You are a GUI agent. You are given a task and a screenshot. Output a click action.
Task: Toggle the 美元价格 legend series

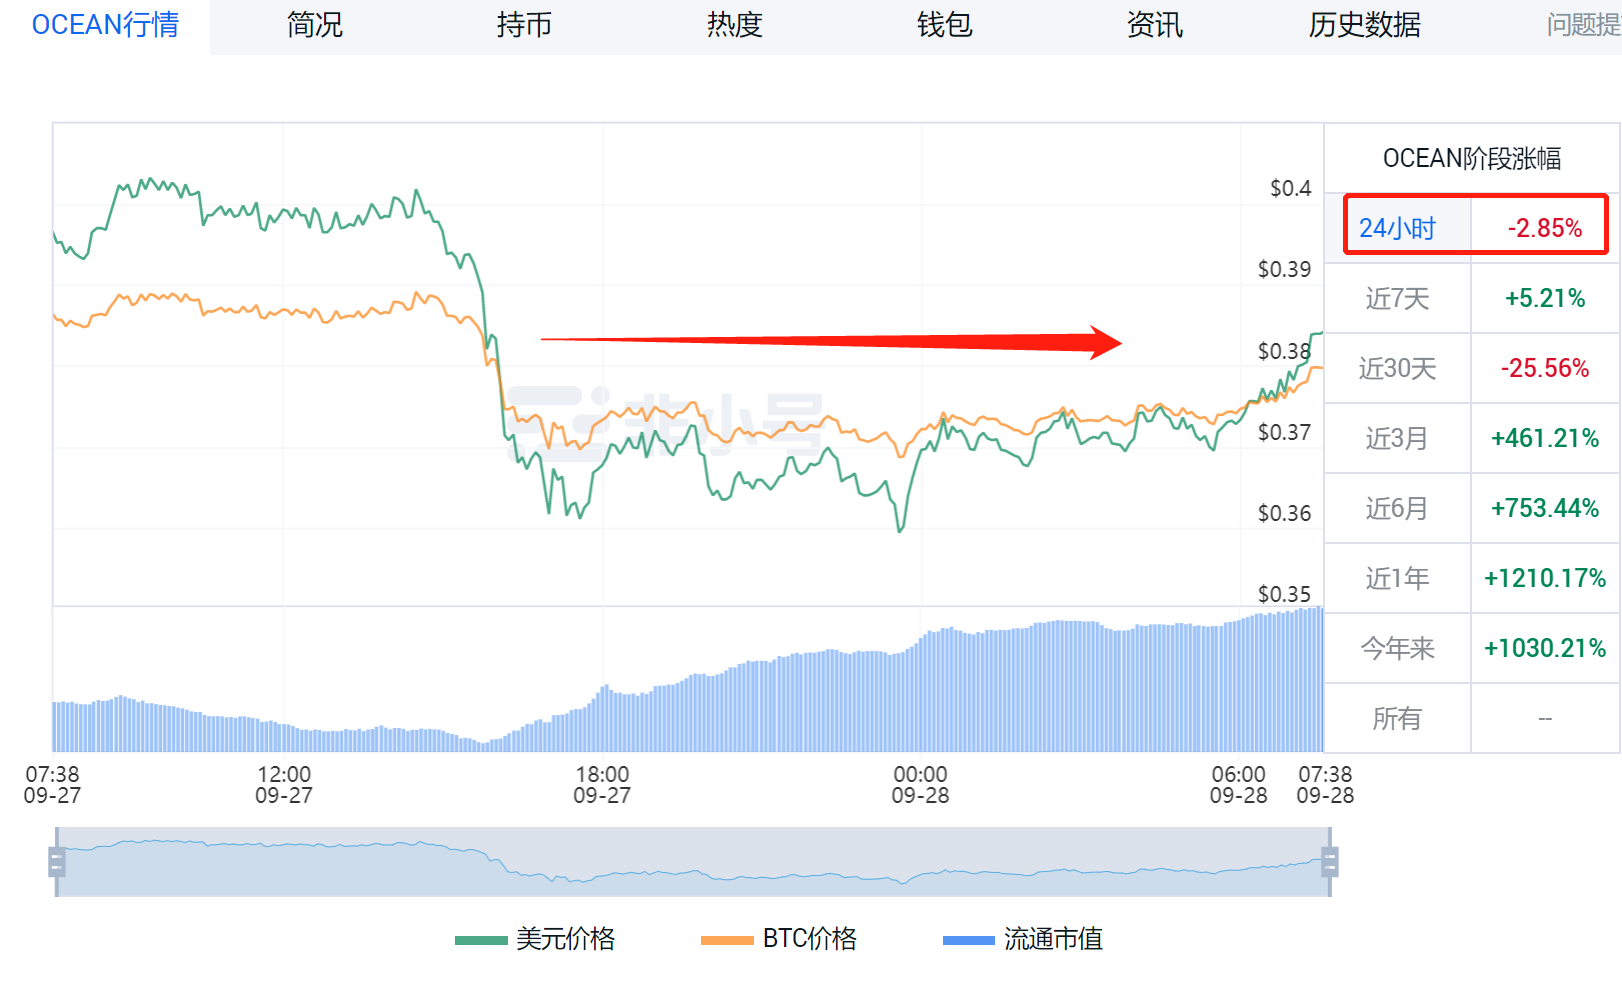coord(535,939)
